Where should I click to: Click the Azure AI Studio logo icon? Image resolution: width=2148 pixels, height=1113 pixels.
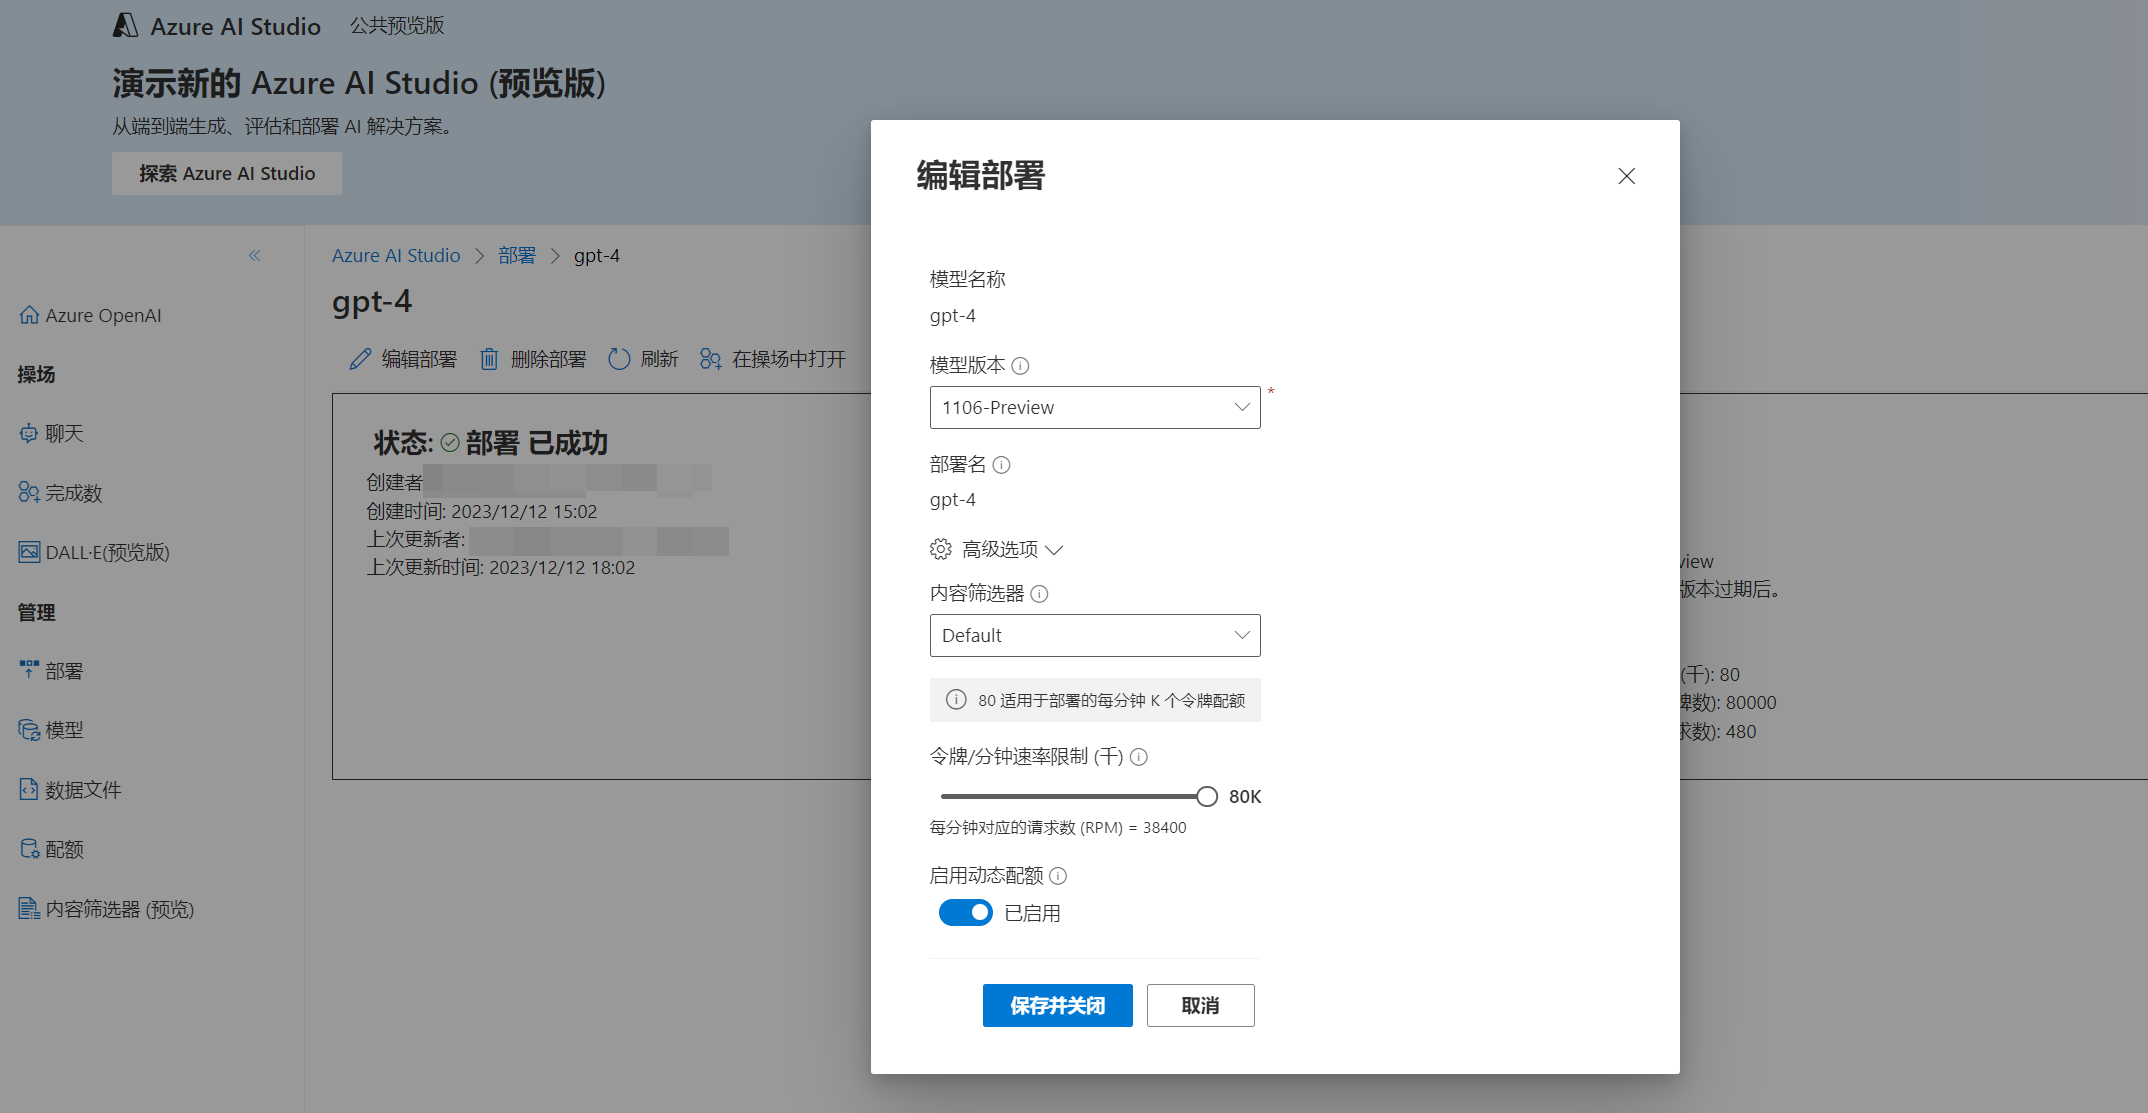[125, 26]
